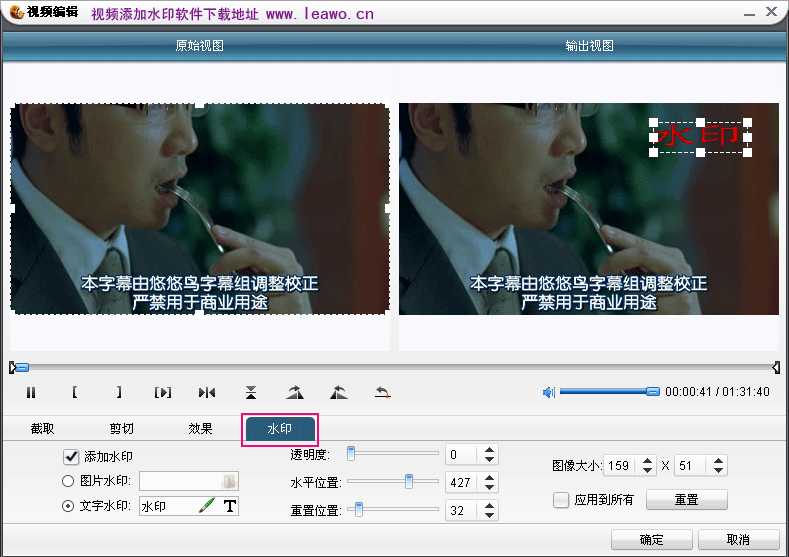Click the 水平位置 slider handle

(x=409, y=481)
